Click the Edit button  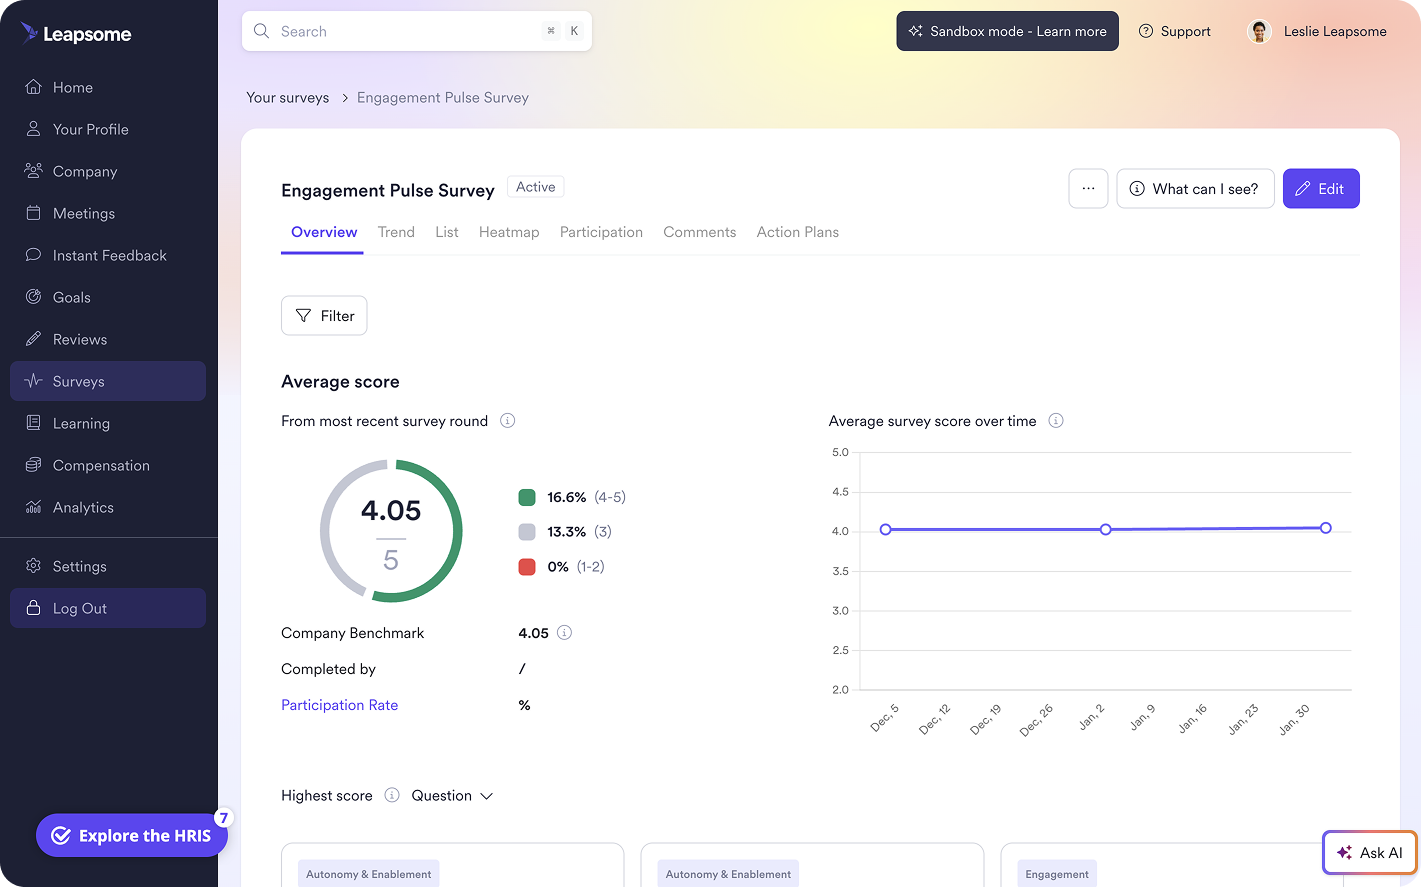pyautogui.click(x=1321, y=188)
